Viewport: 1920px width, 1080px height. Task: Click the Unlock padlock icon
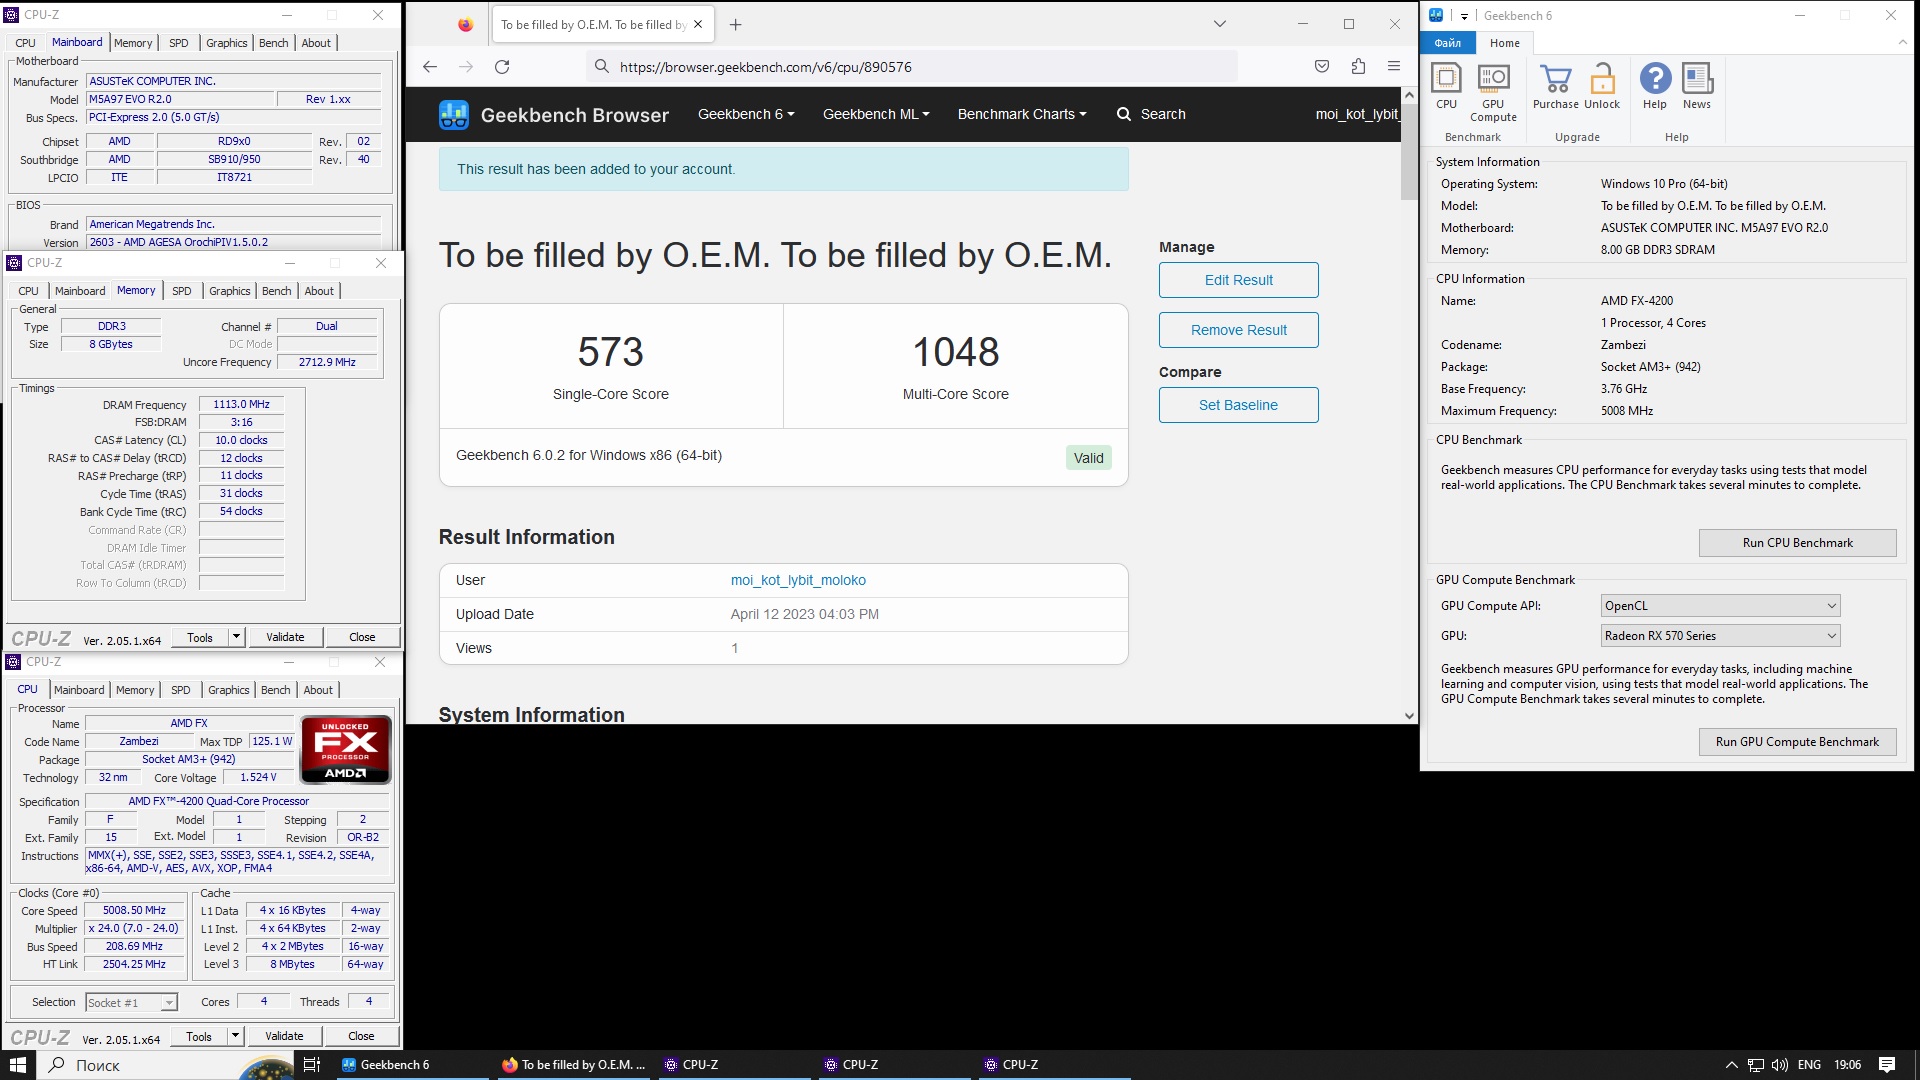(x=1602, y=86)
